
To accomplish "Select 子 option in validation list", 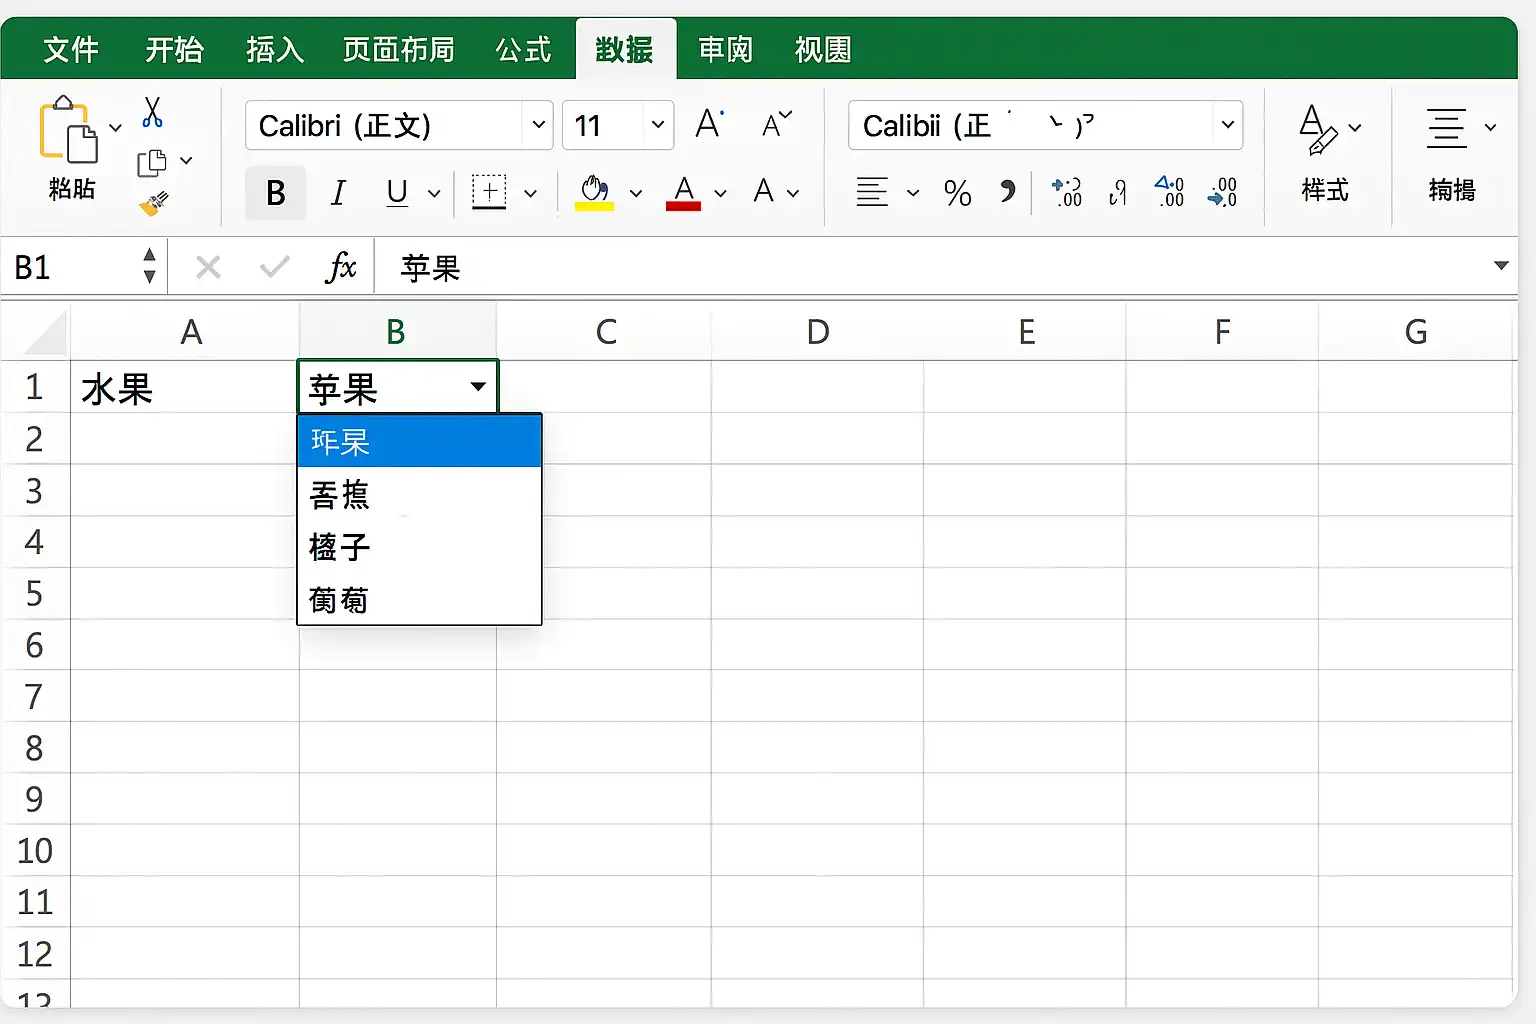I will coord(419,547).
